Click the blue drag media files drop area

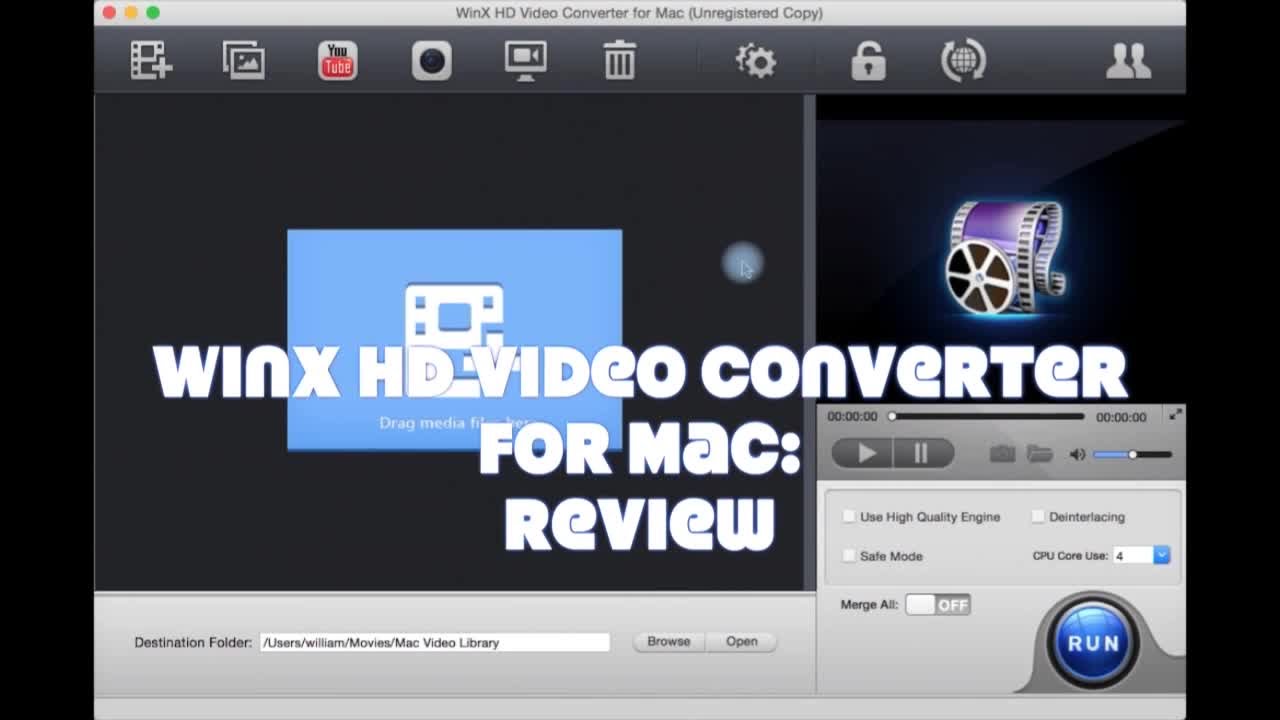coord(455,340)
